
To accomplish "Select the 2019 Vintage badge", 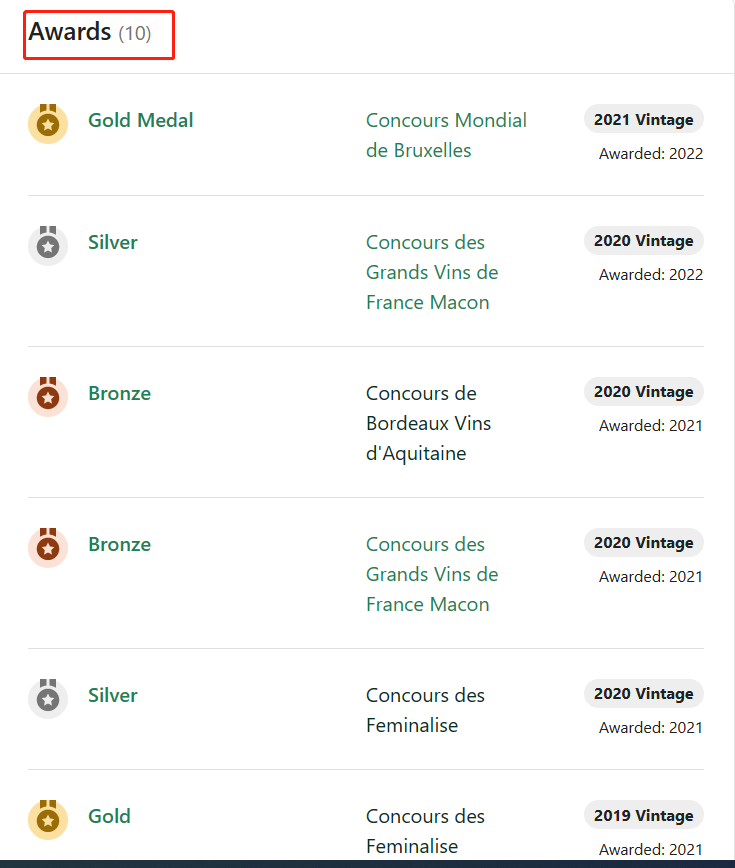I will [644, 815].
